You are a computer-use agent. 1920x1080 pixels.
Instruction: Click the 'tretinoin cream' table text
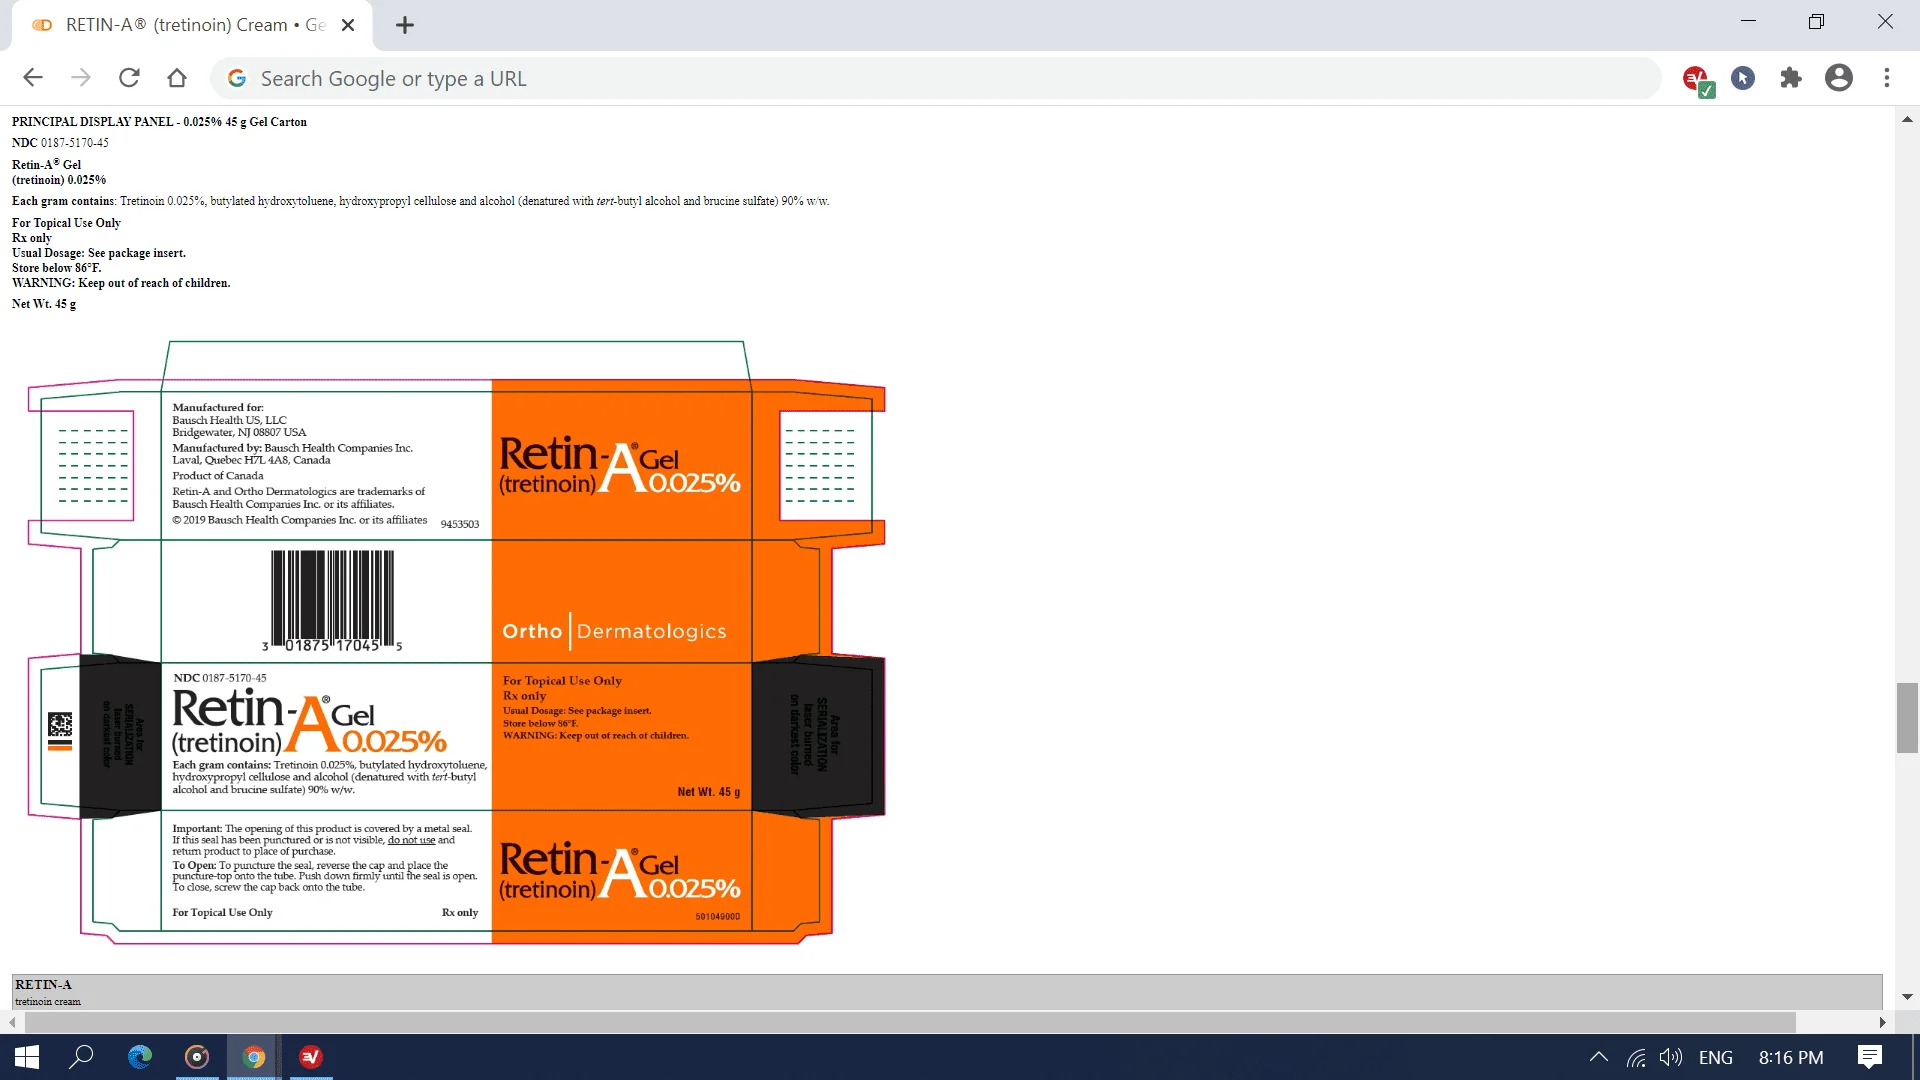(48, 1001)
